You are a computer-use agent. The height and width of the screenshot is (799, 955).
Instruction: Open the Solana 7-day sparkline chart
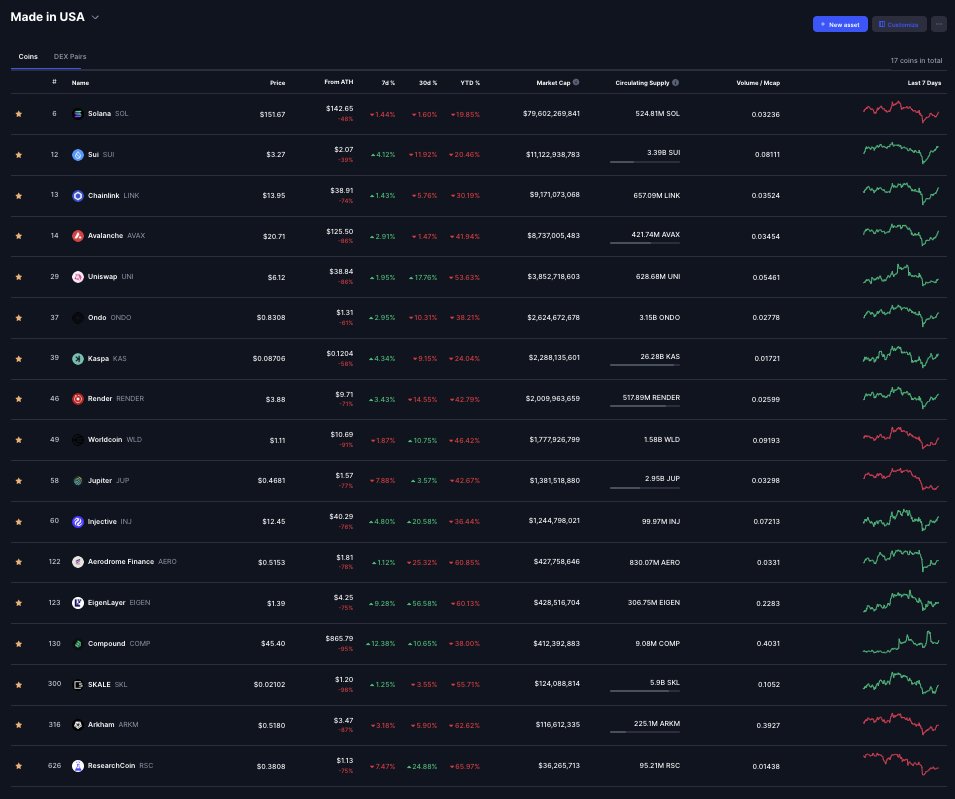(901, 112)
